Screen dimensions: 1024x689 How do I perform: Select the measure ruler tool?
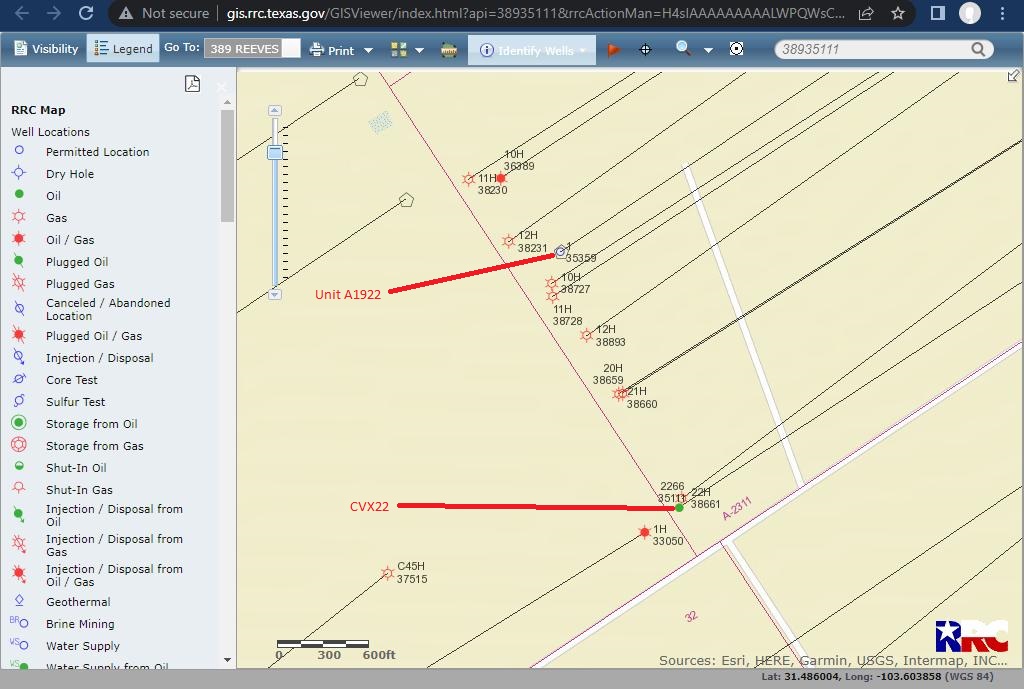coord(449,50)
